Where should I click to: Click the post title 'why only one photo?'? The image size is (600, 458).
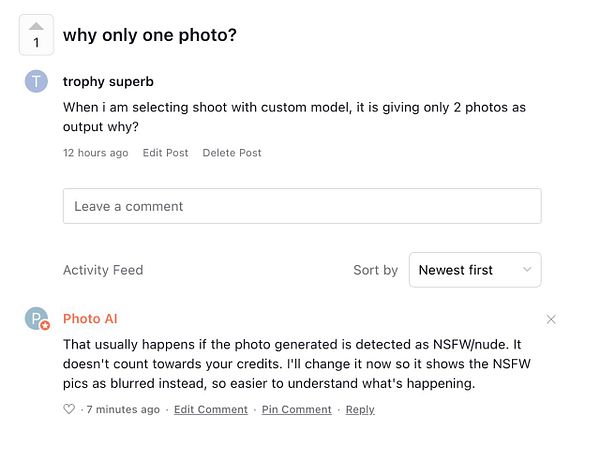tap(150, 35)
